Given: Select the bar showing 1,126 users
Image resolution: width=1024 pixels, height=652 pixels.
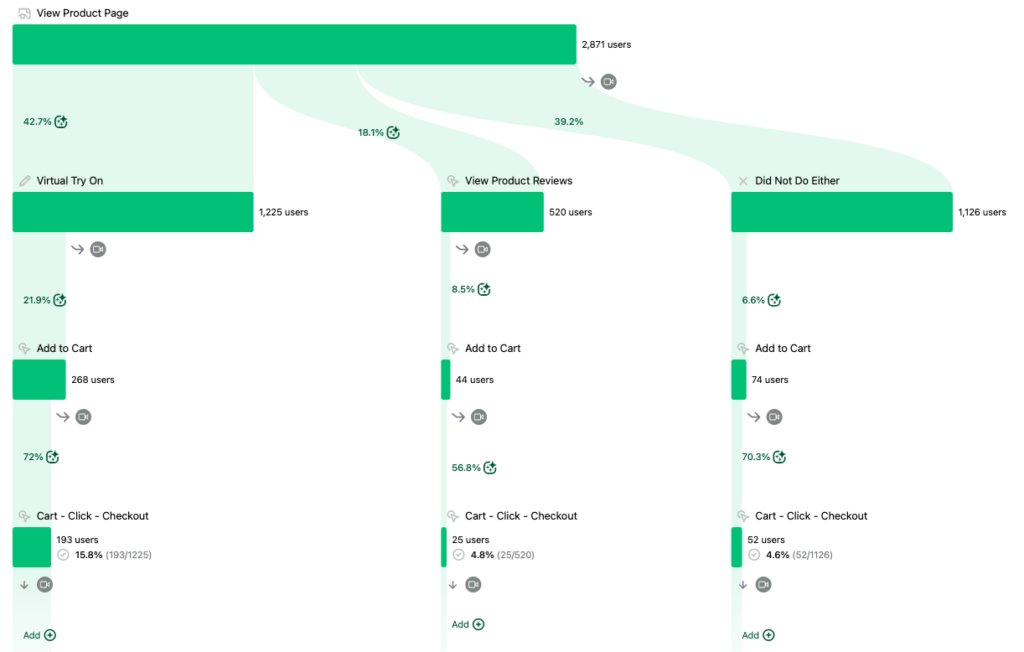Looking at the screenshot, I should pyautogui.click(x=841, y=211).
